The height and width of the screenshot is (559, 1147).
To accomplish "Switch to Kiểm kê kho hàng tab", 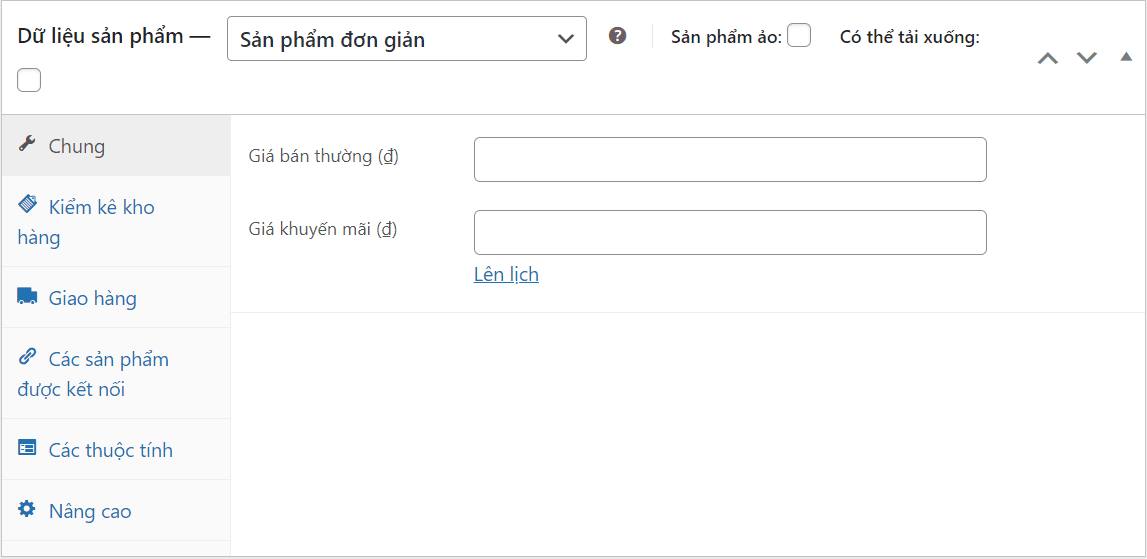I will (x=116, y=222).
